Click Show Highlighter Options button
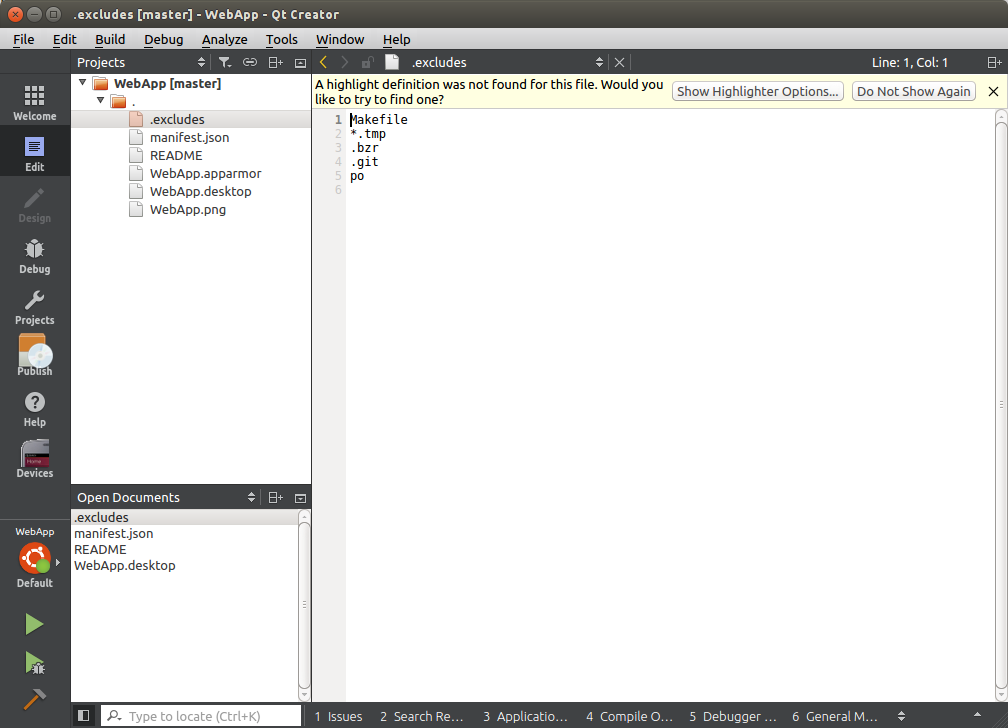This screenshot has height=728, width=1008. click(x=757, y=91)
